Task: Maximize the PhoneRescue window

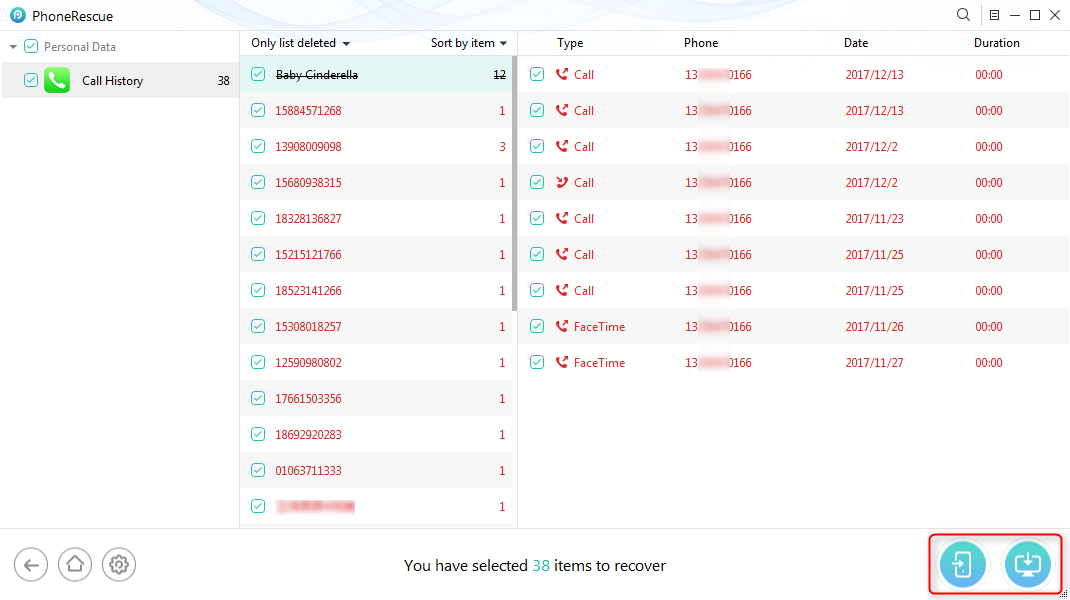Action: (1035, 15)
